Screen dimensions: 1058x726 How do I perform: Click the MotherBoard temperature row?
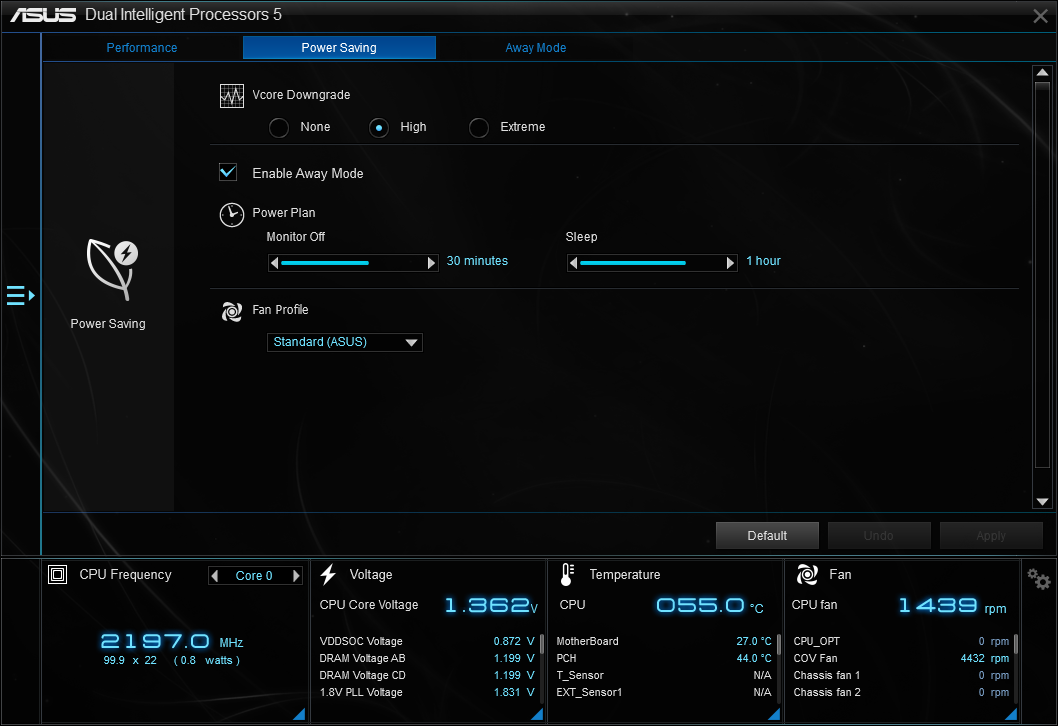click(664, 641)
